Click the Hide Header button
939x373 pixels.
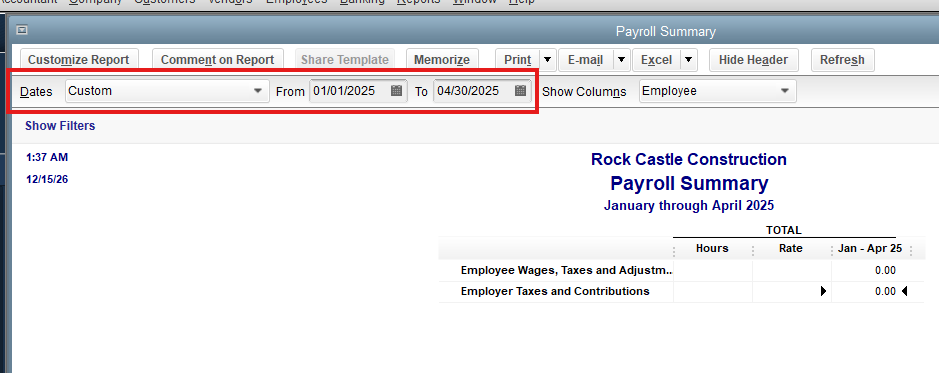[753, 60]
